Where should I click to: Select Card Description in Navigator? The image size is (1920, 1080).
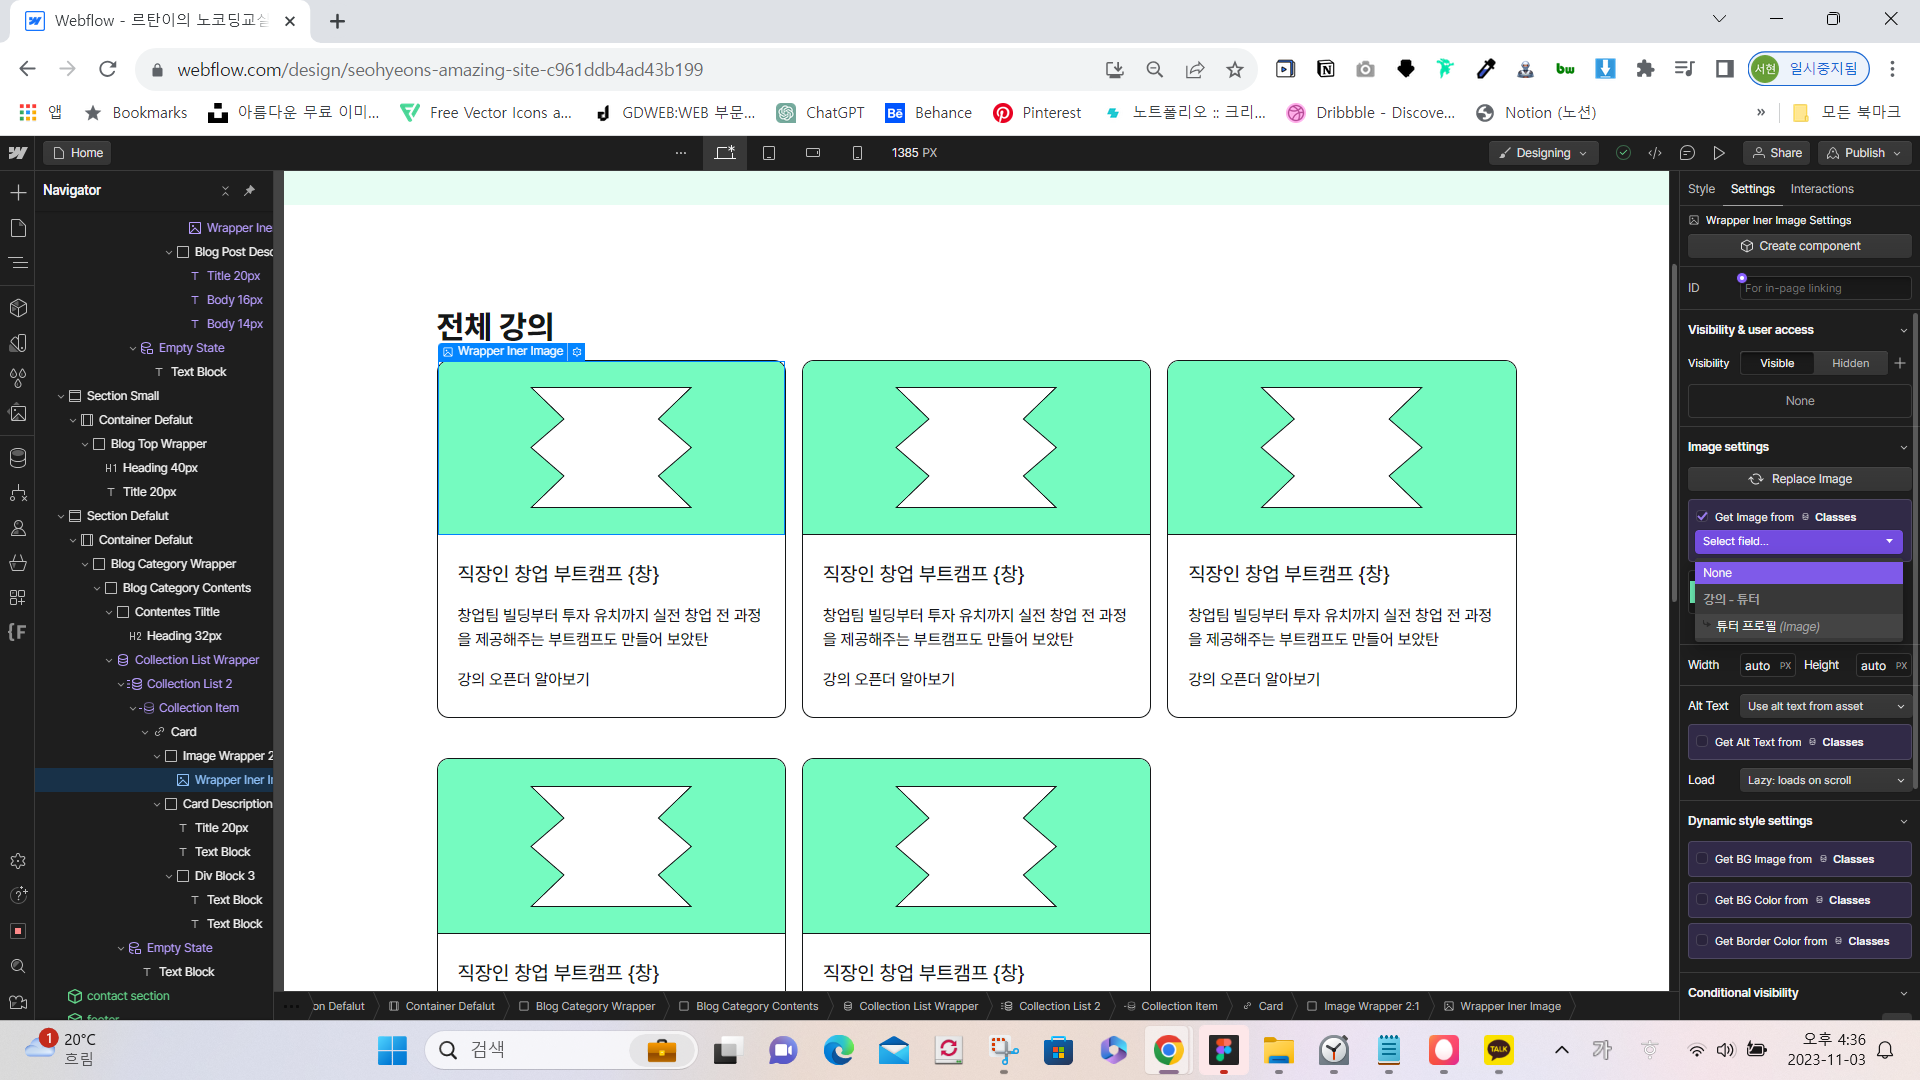point(227,804)
